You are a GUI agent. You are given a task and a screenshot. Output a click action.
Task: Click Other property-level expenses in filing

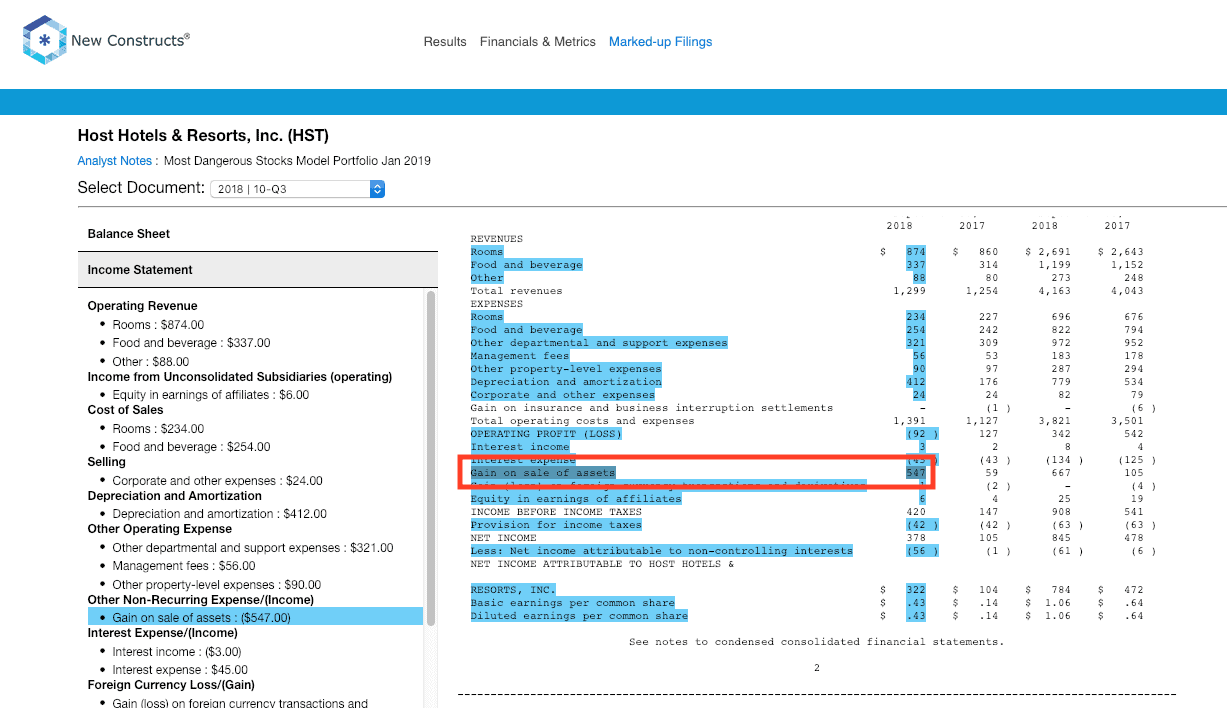point(566,369)
